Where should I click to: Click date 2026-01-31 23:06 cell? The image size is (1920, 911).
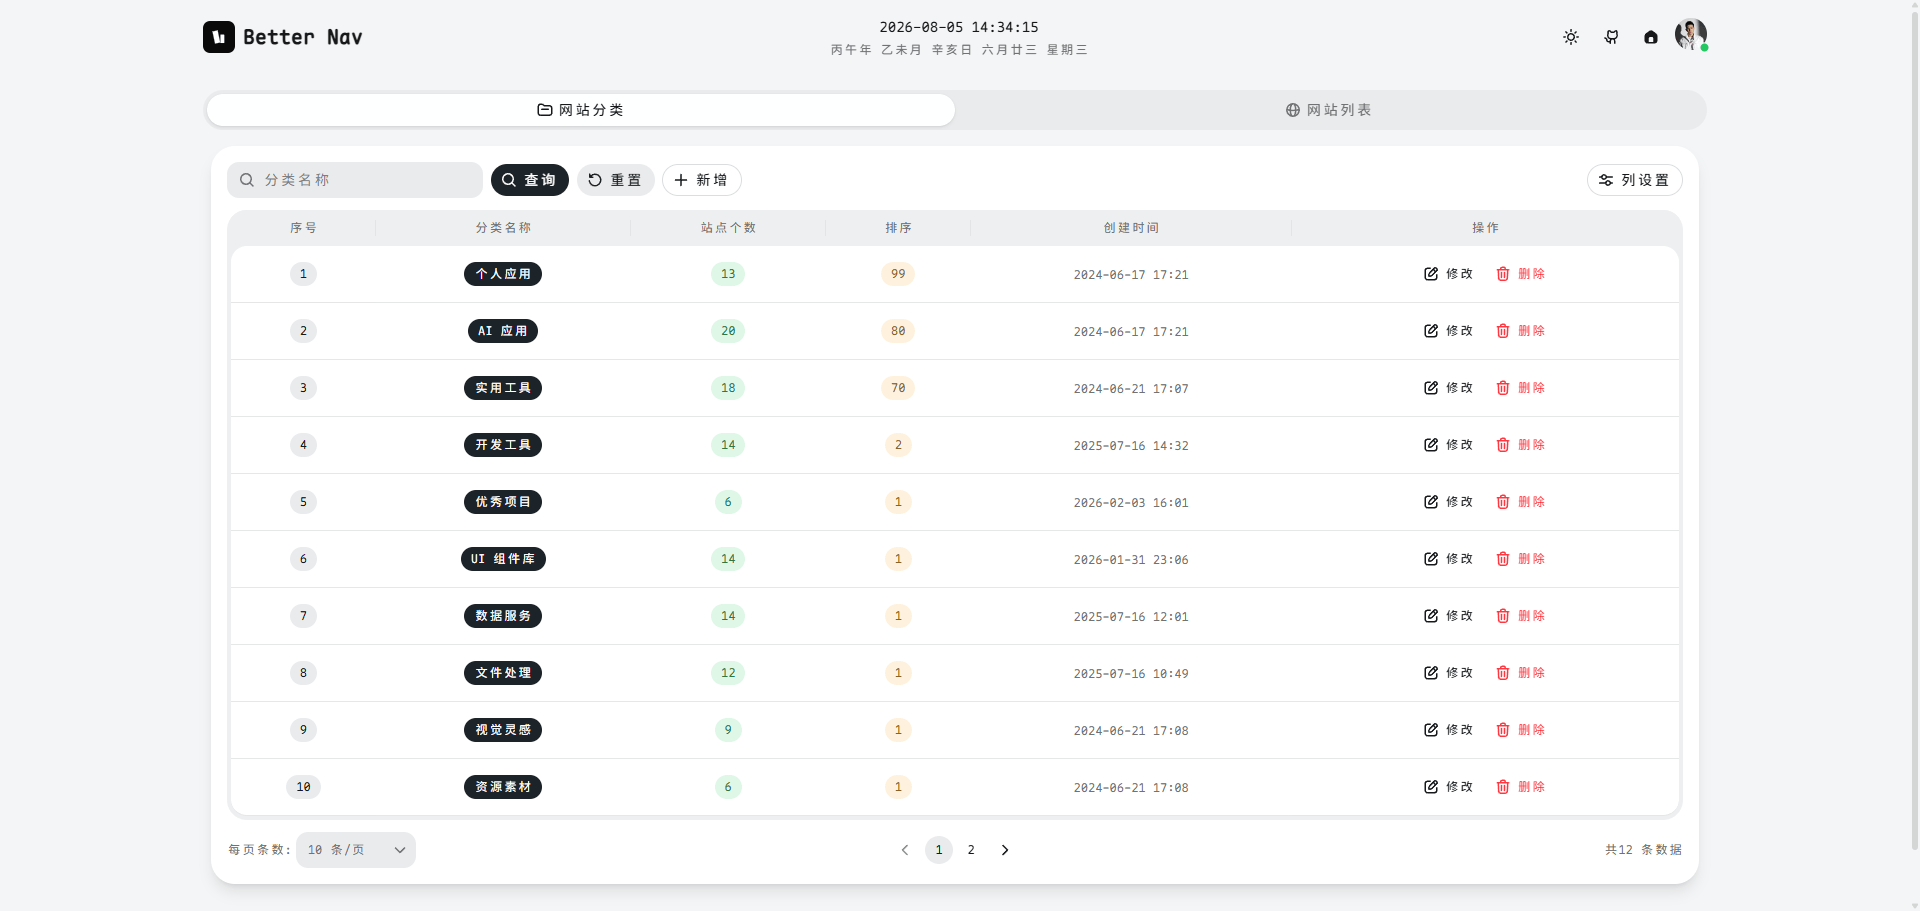(x=1131, y=560)
